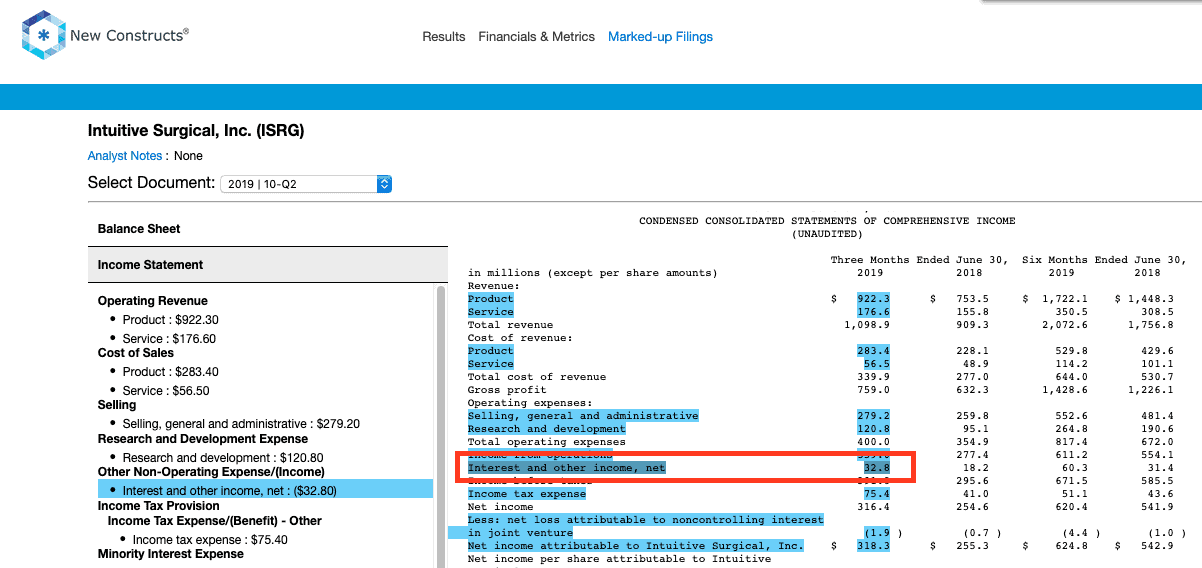Click Gross profit value 759.0

873,390
